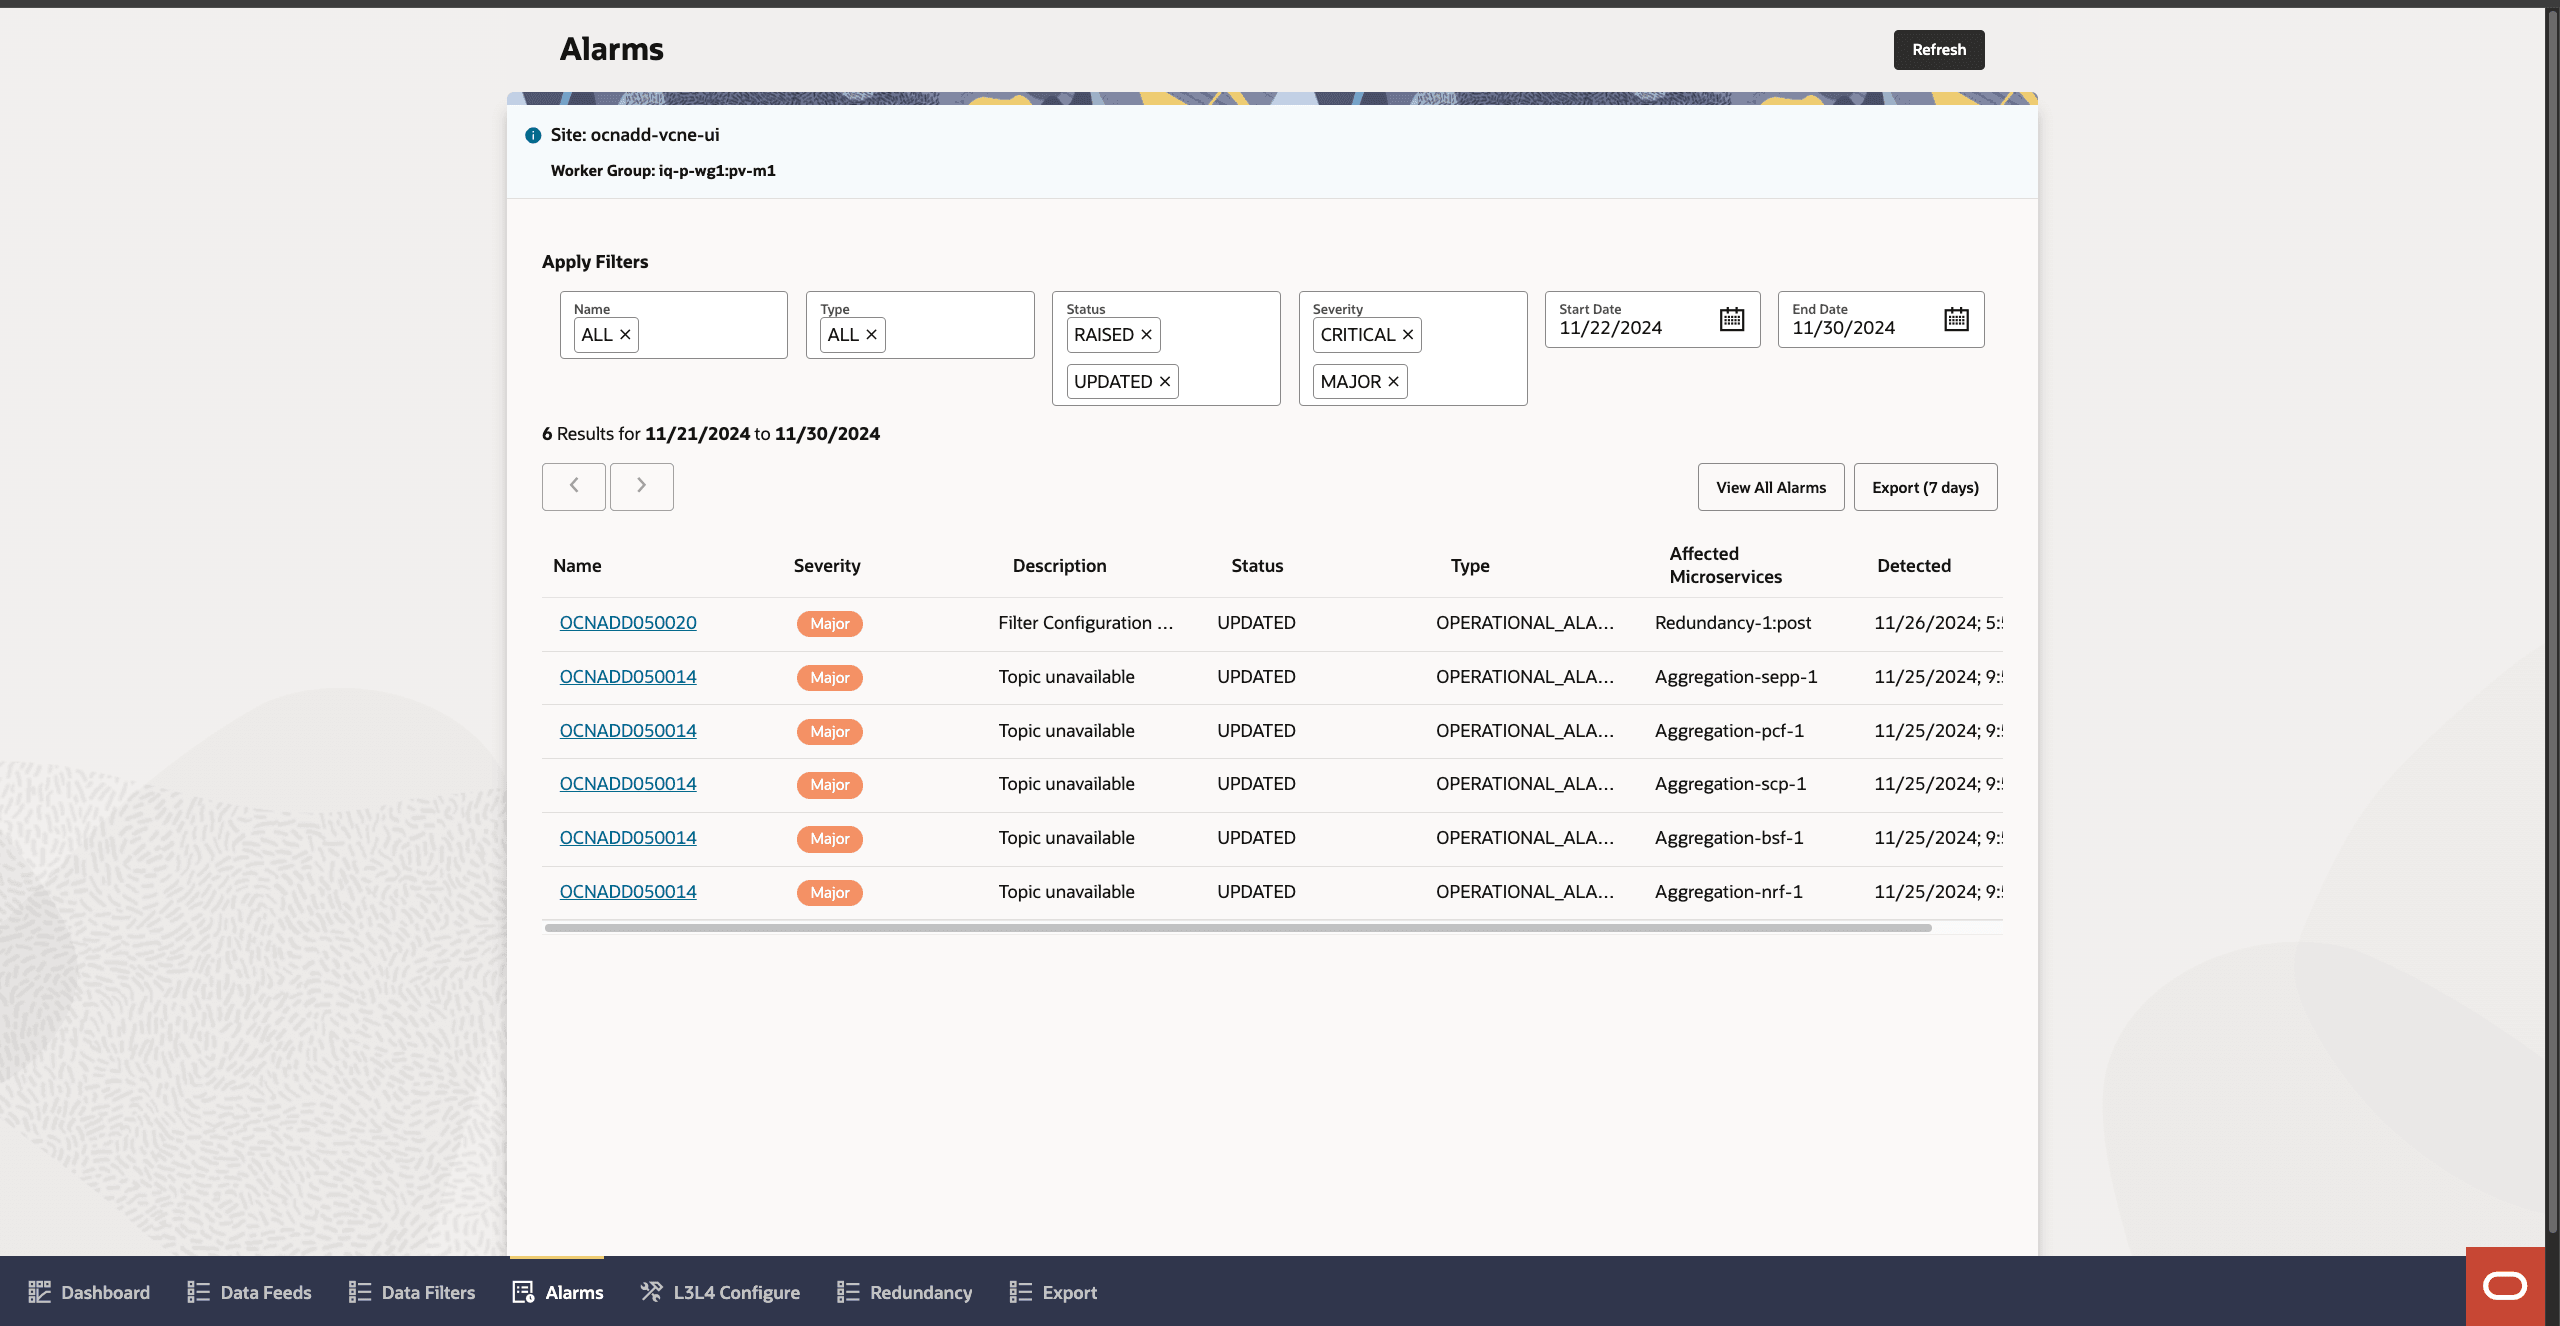Click Major badge in Aggregation-sepp-1 row
The height and width of the screenshot is (1326, 2560).
(x=830, y=678)
